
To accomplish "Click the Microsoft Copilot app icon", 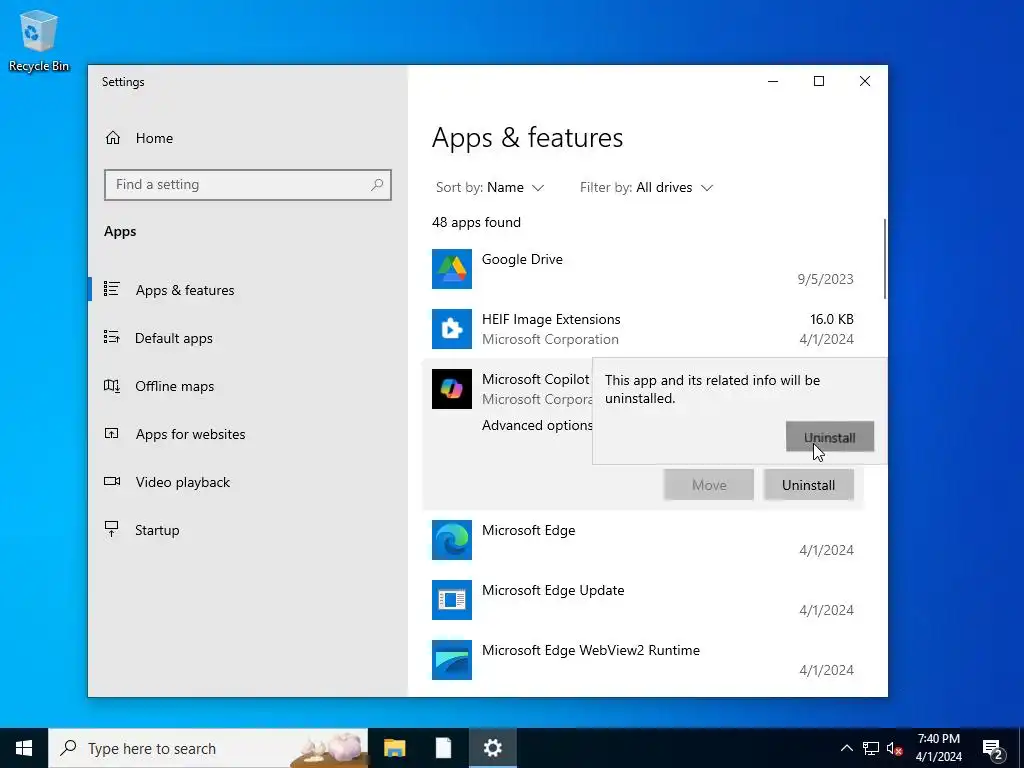I will tap(451, 389).
